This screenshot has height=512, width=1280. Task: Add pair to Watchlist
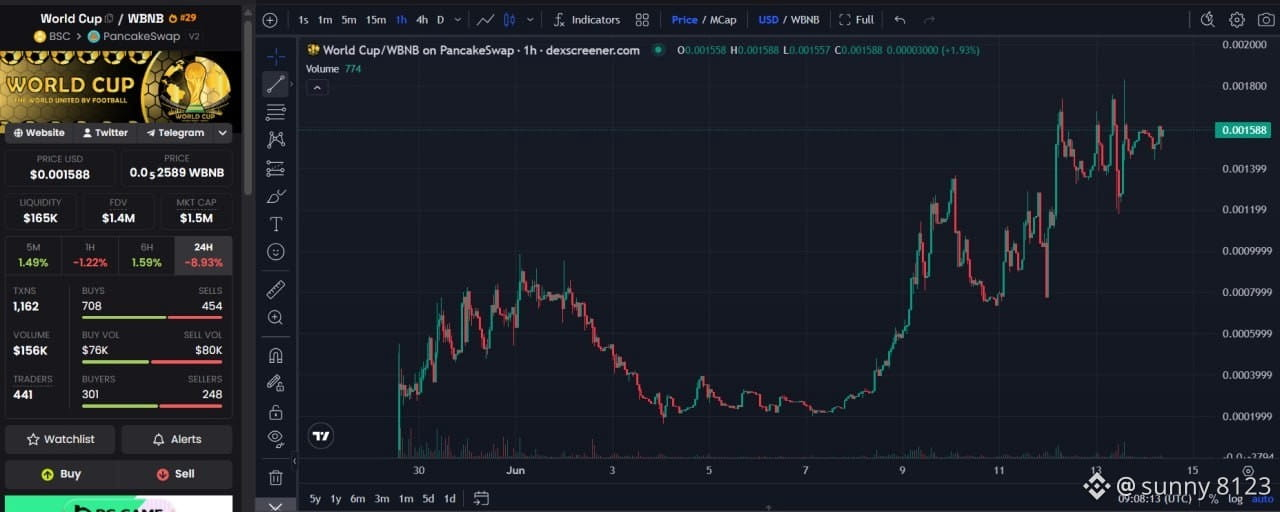coord(60,439)
